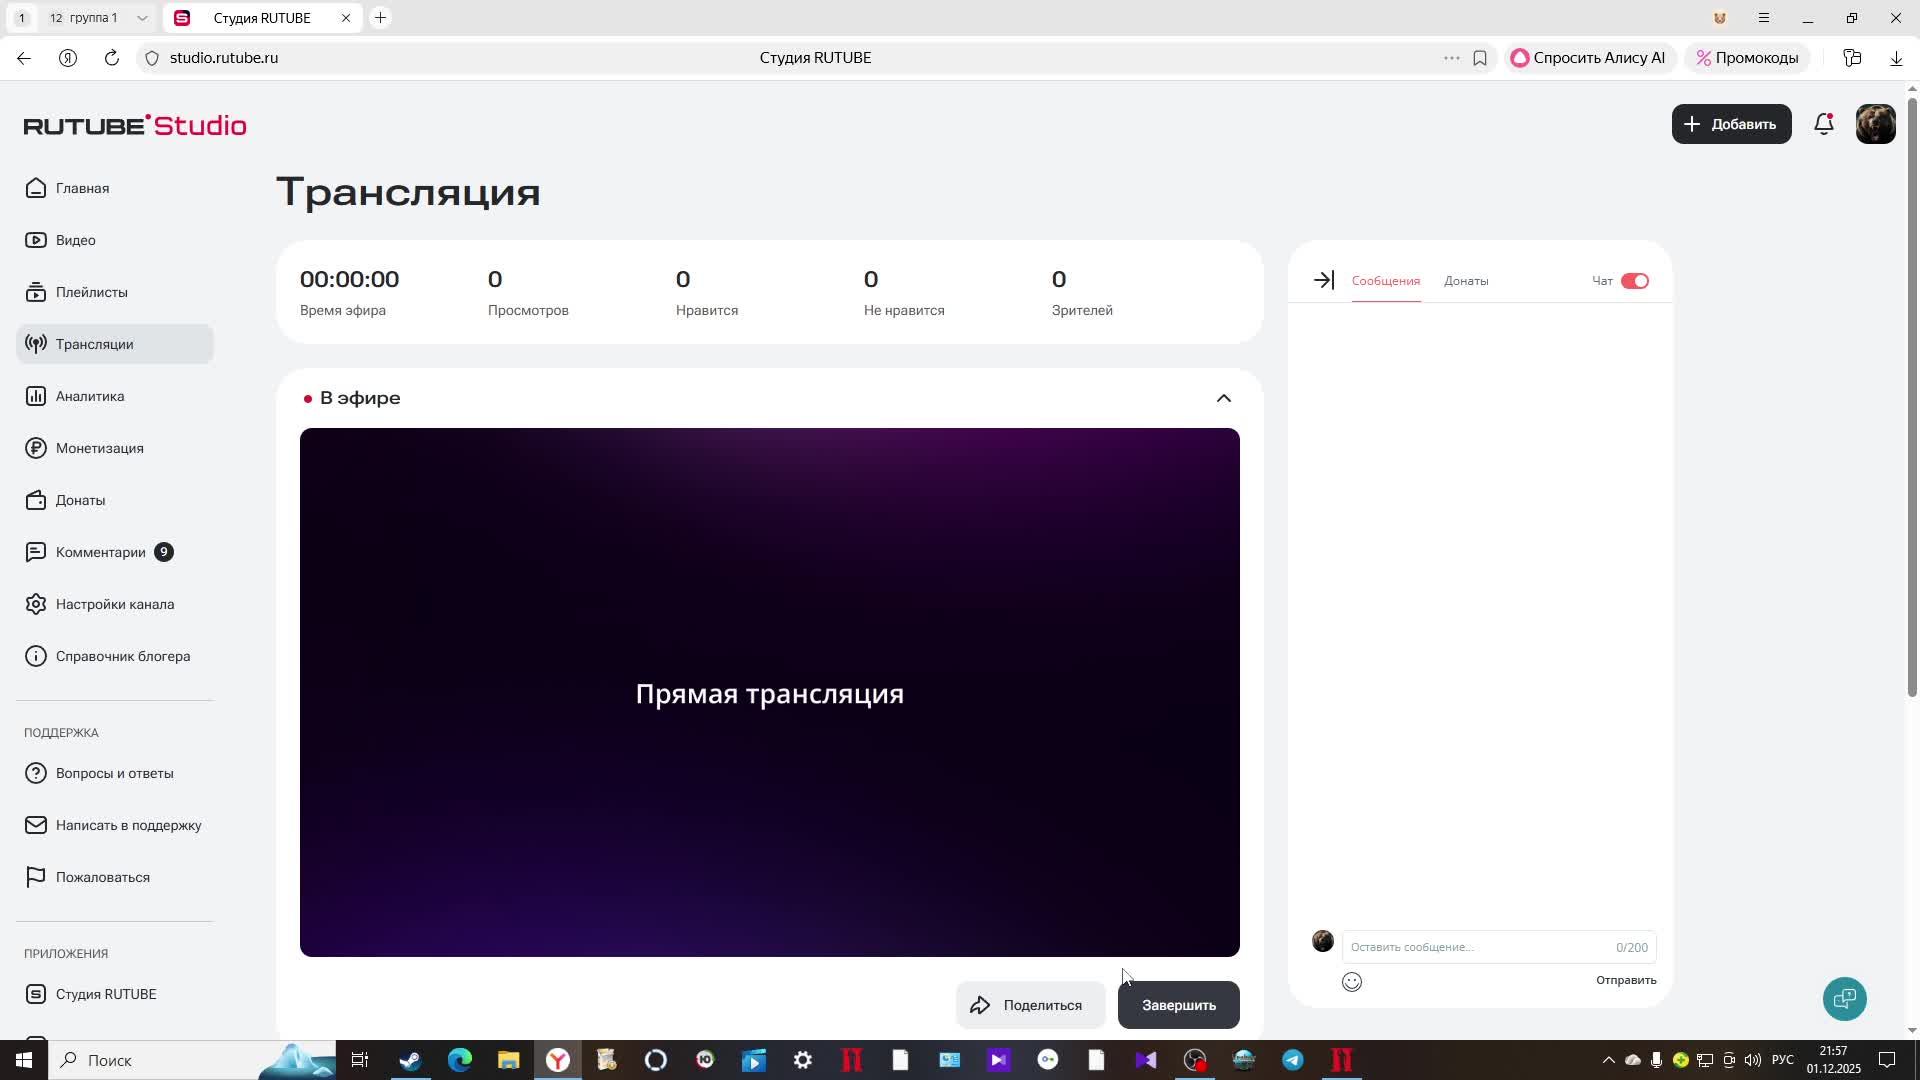The image size is (1920, 1080).
Task: Open the browser page actions ellipsis
Action: tap(1451, 58)
